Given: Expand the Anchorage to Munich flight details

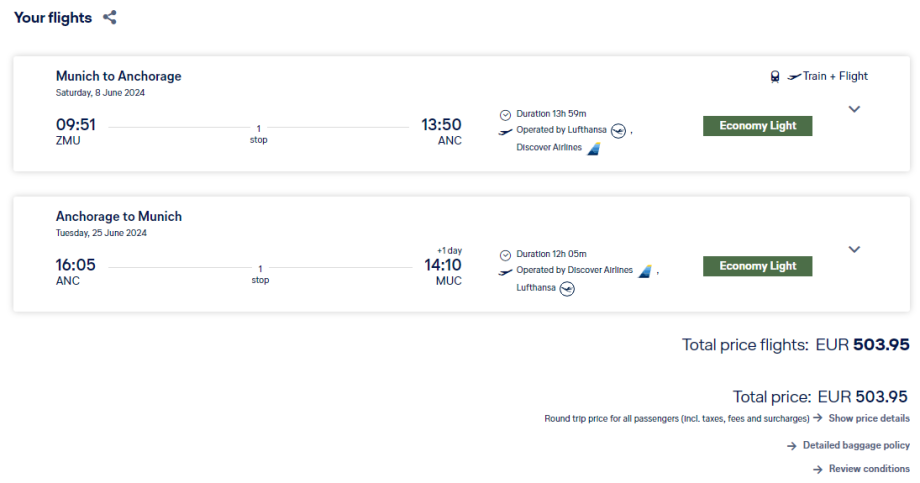Looking at the screenshot, I should tap(854, 249).
